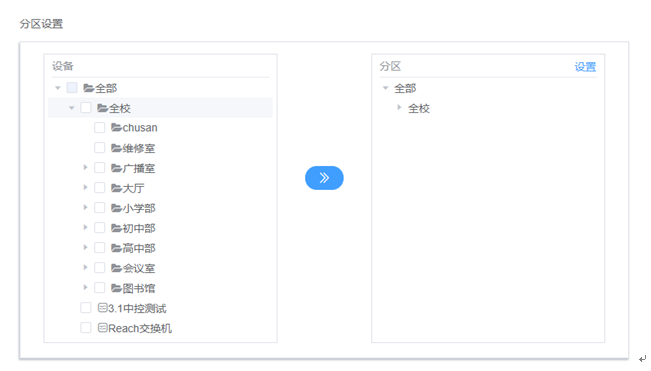Screen dimensions: 651x371
Task: Select 全校 label in the device tree
Action: point(120,108)
